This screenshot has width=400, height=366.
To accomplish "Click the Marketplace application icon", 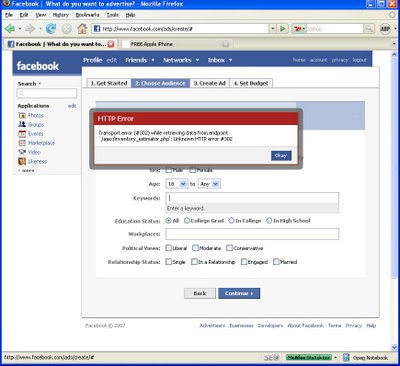I will point(22,143).
